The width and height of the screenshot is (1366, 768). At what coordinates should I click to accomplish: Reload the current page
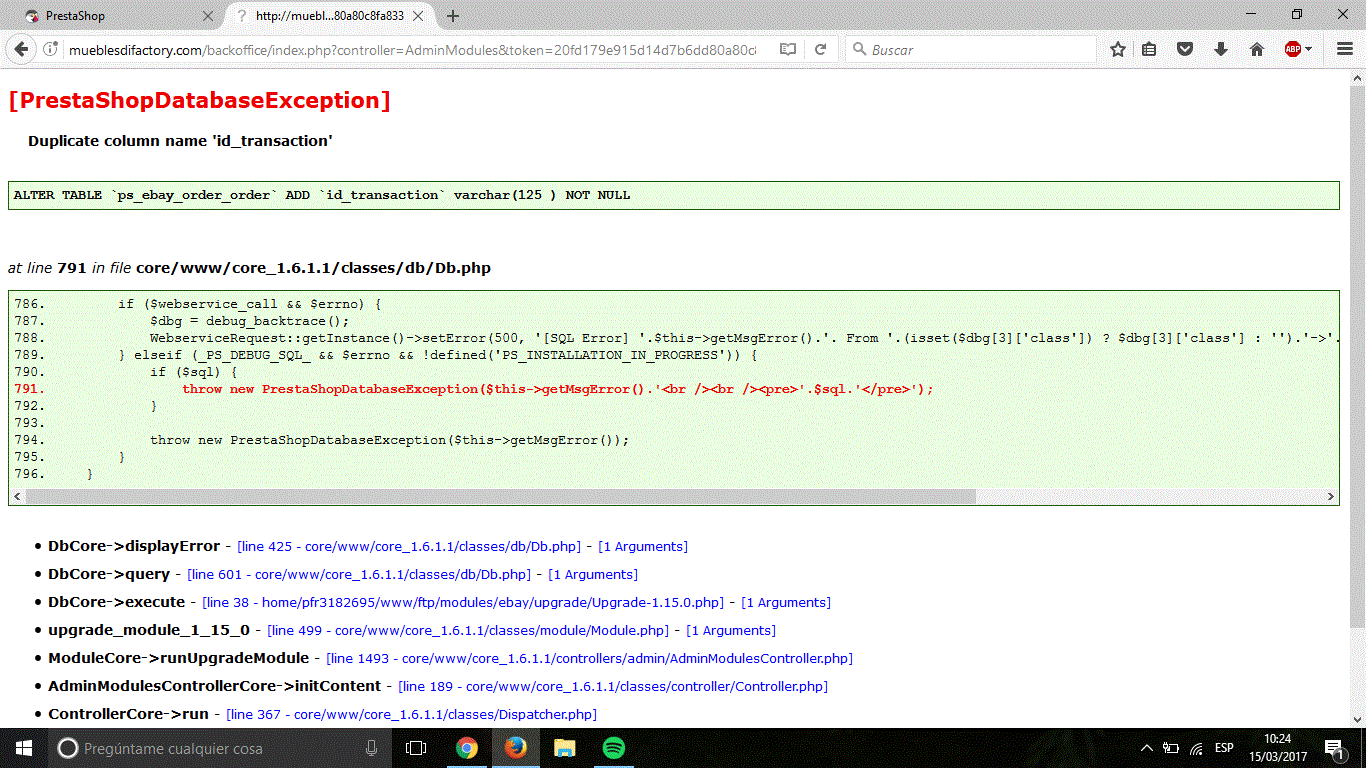(x=820, y=49)
